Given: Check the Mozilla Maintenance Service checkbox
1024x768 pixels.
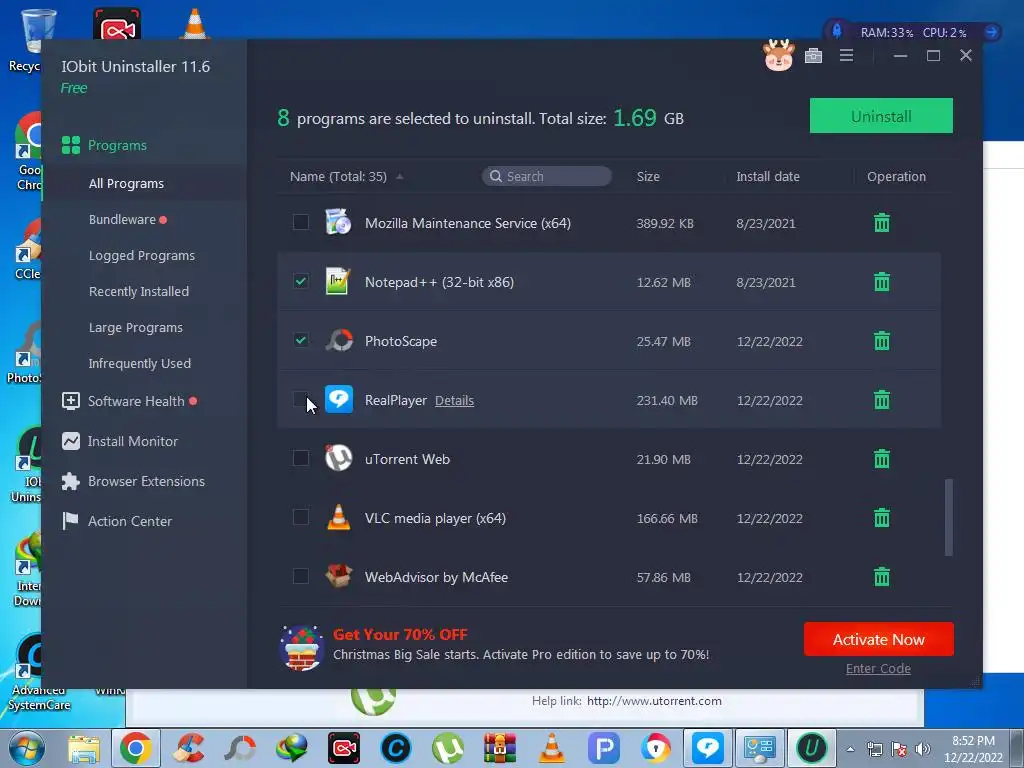Looking at the screenshot, I should point(300,222).
